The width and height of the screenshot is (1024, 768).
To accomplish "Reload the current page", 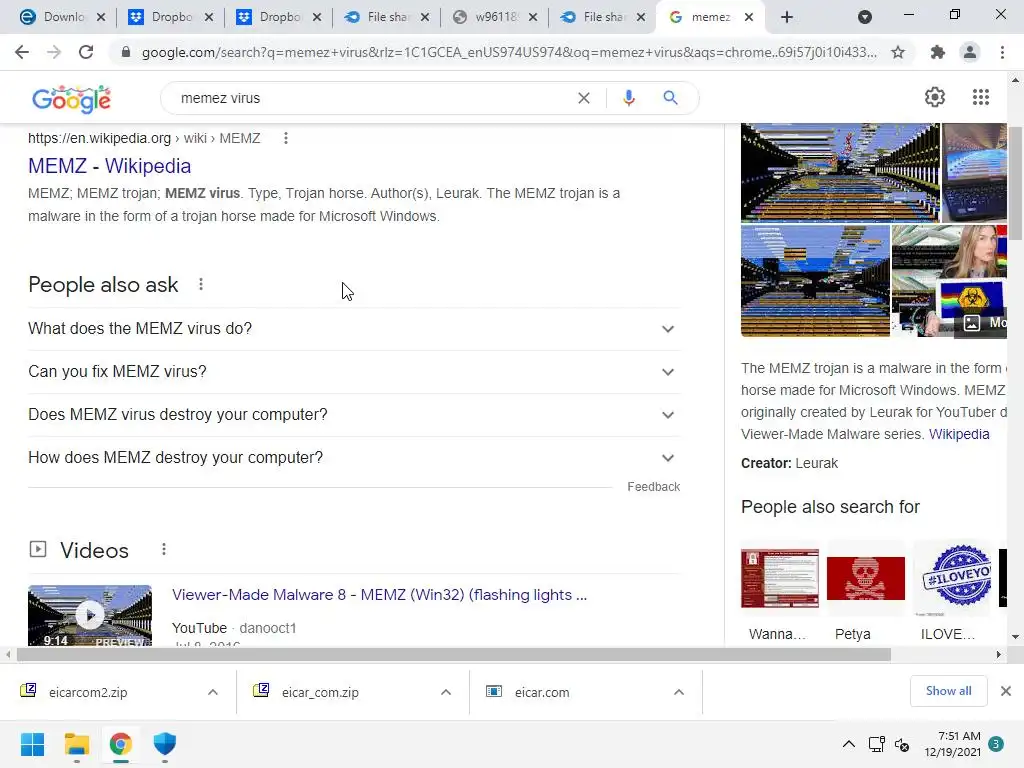I will [86, 52].
